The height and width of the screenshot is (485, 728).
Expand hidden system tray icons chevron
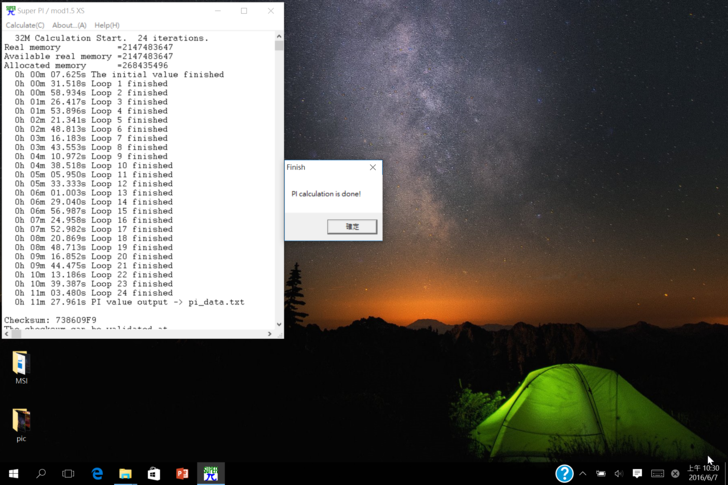coord(583,473)
